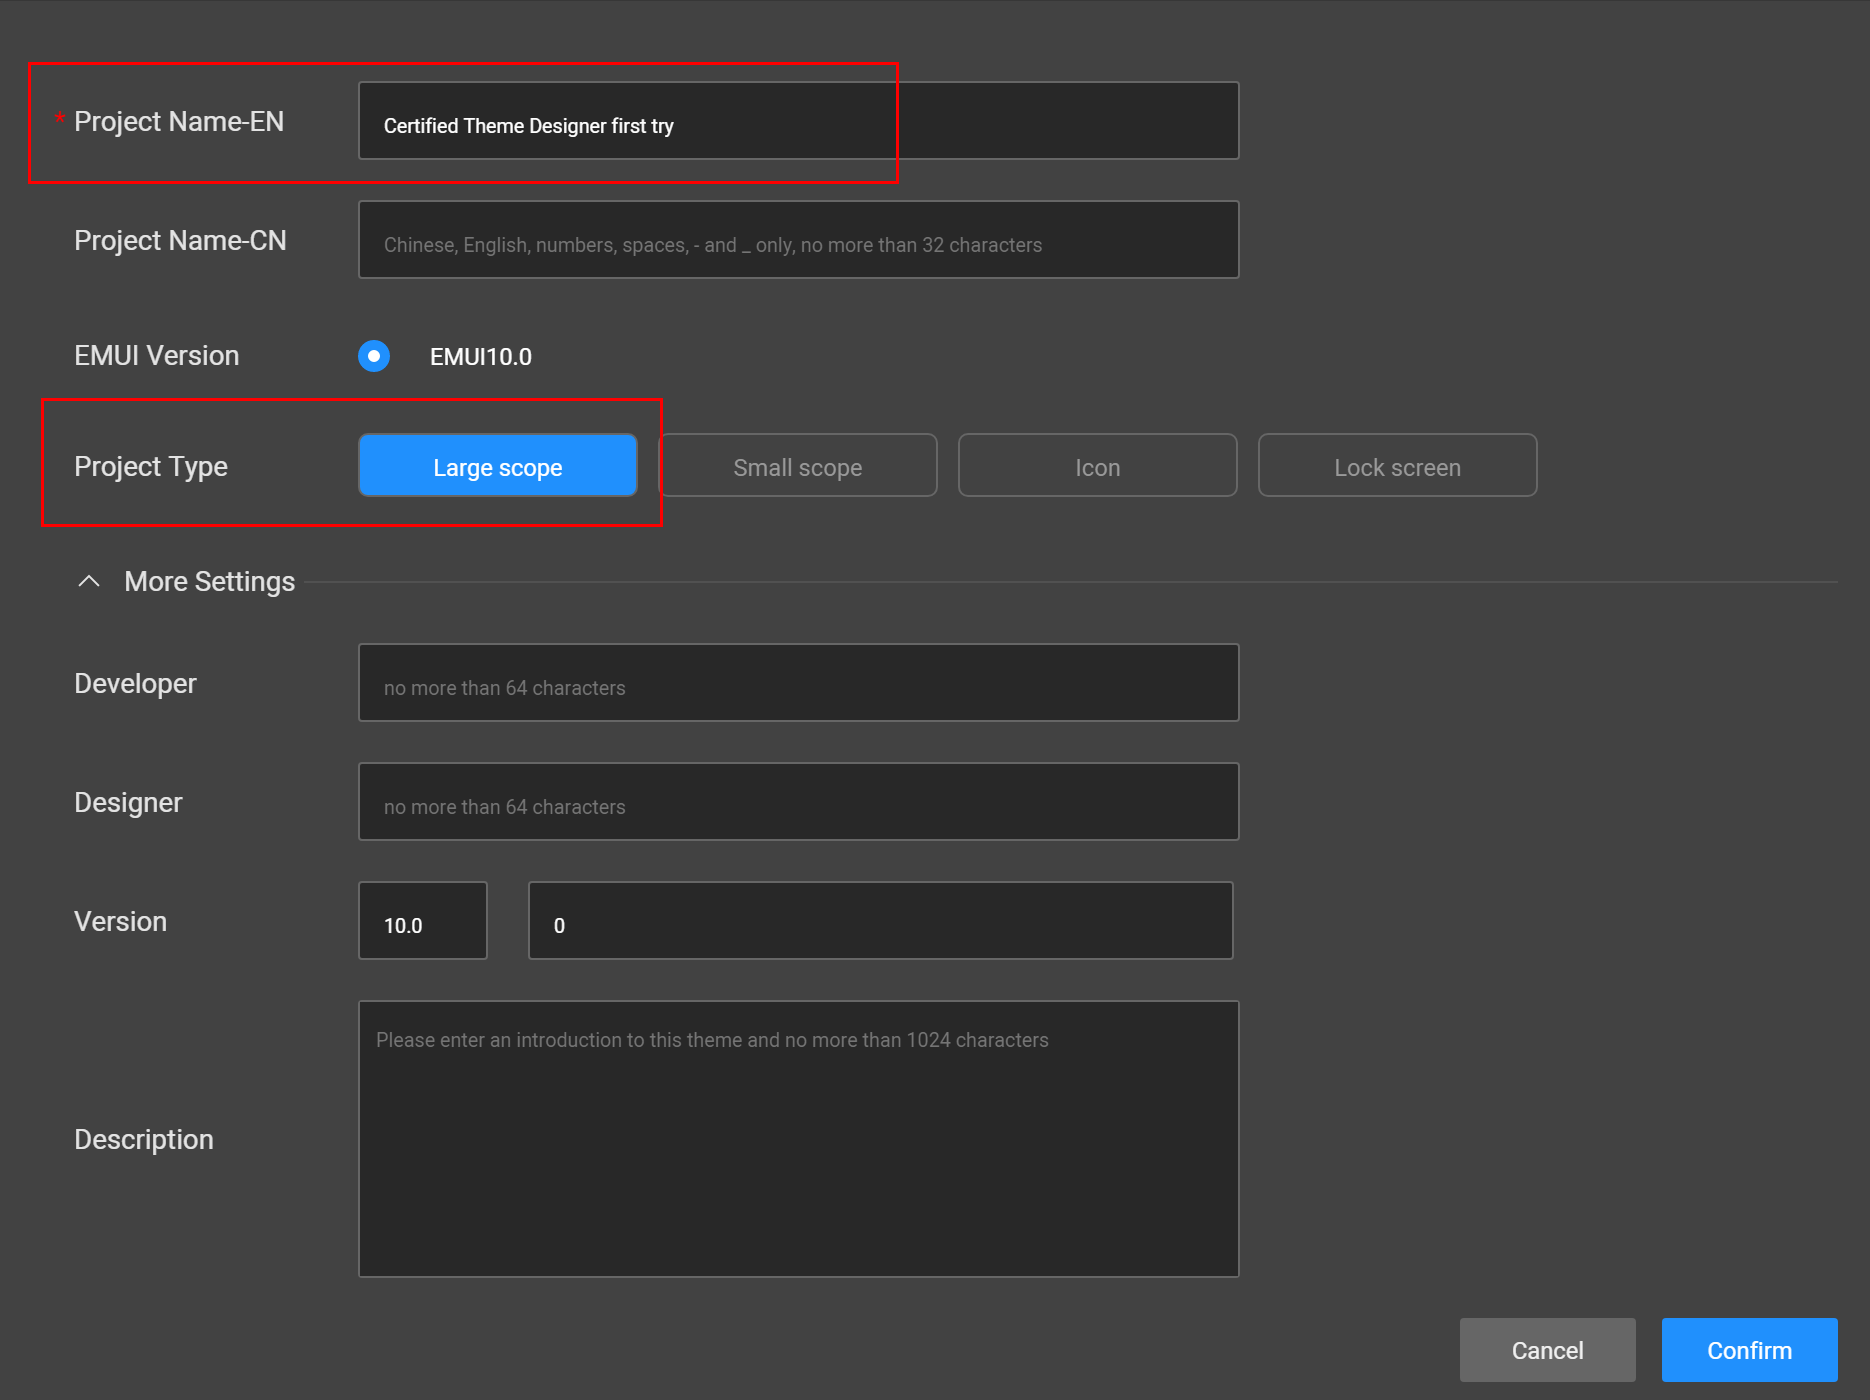Screen dimensions: 1870x1400
Task: Click into the Developer field
Action: click(x=798, y=683)
